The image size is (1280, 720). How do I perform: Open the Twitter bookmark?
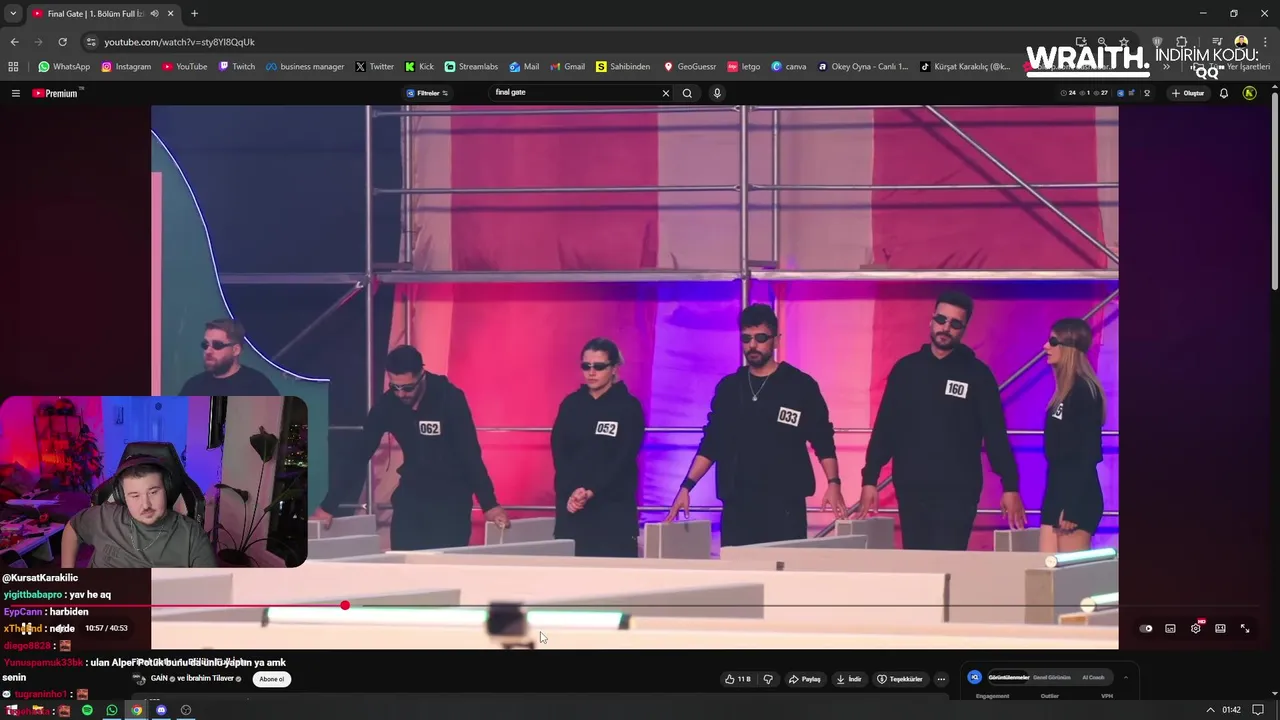pyautogui.click(x=374, y=67)
